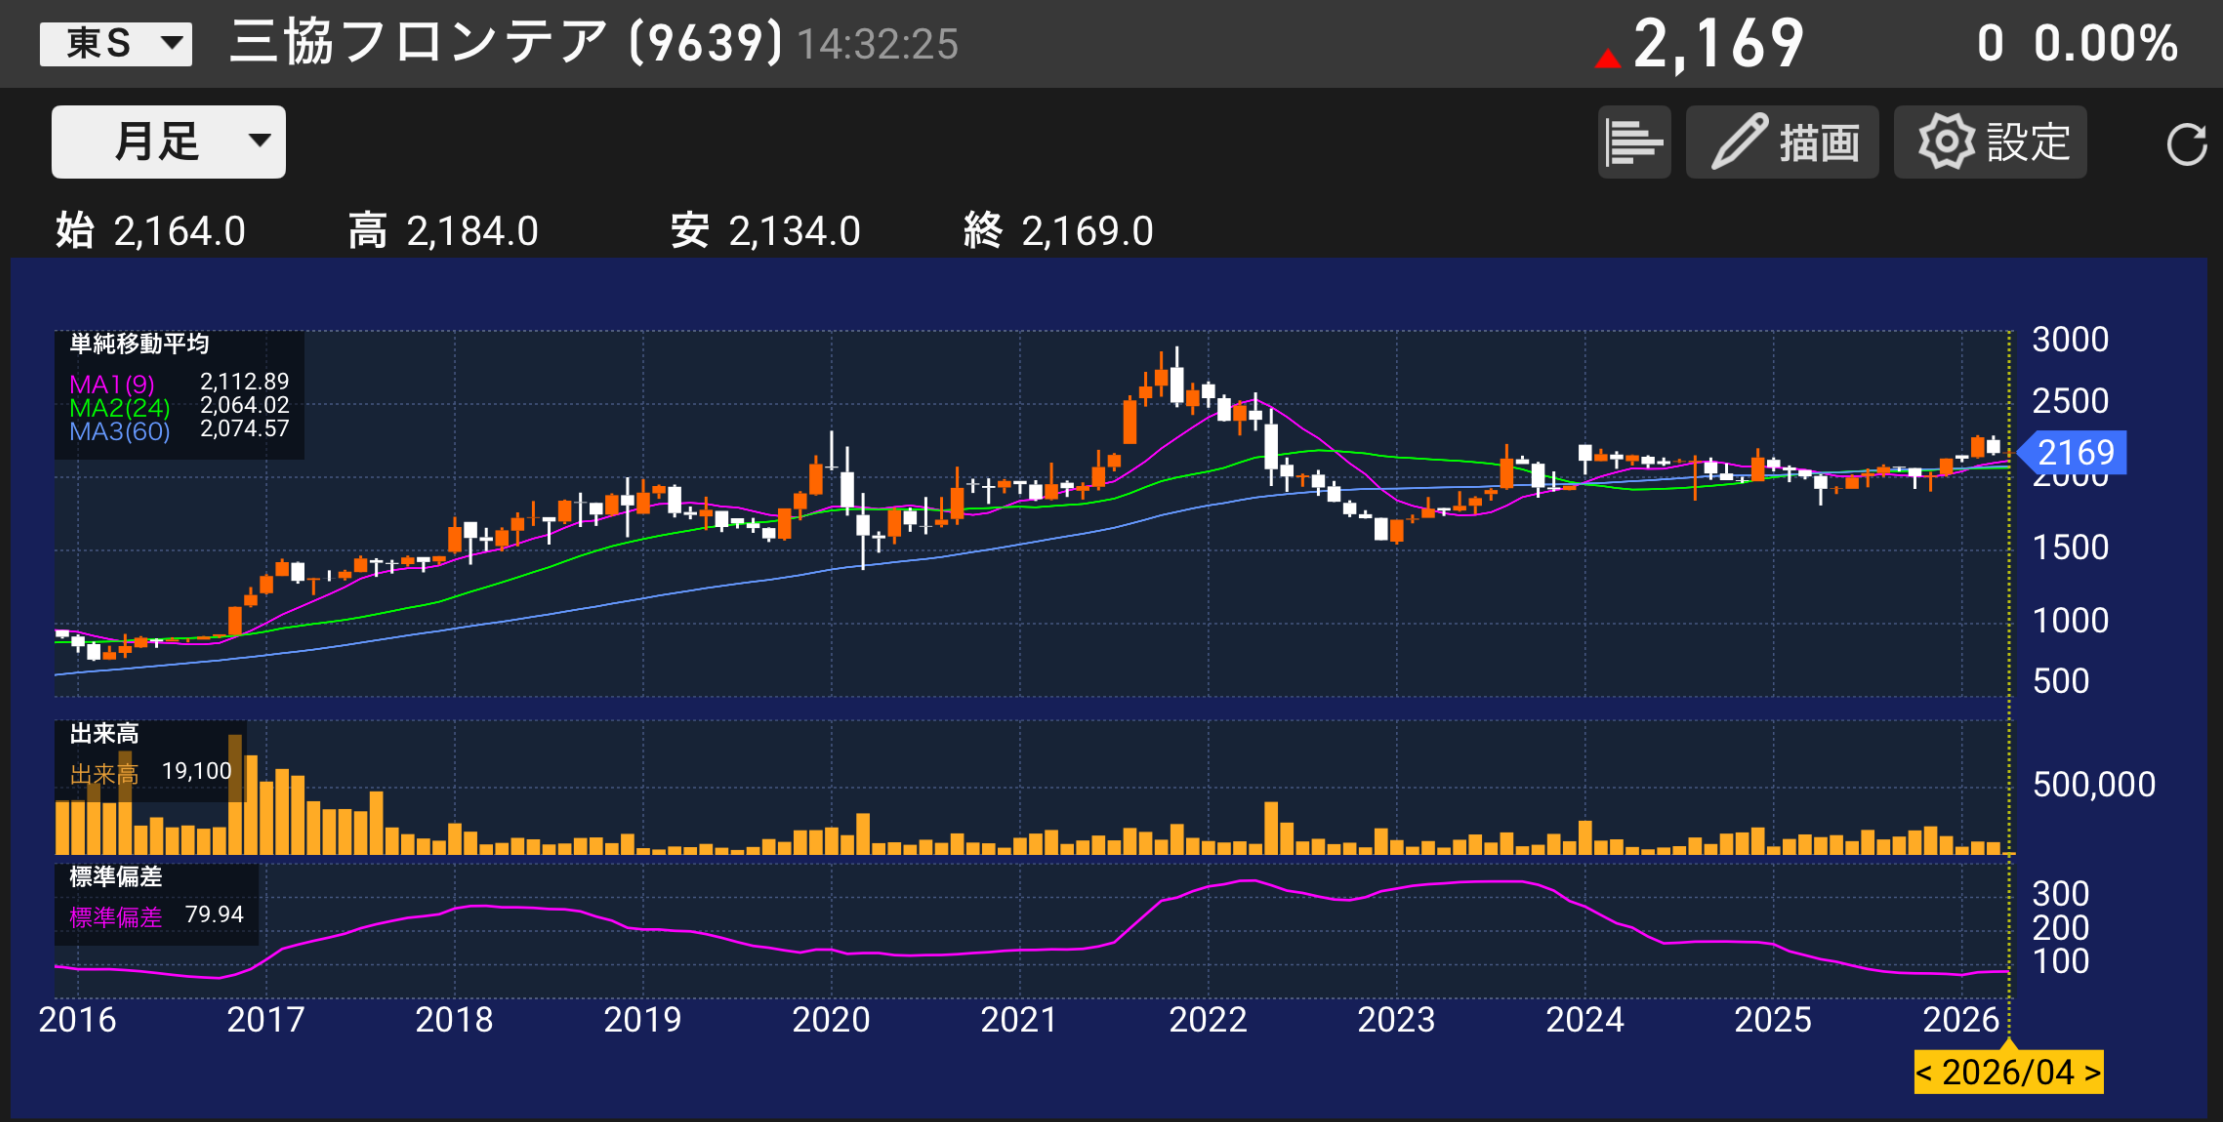Image resolution: width=2223 pixels, height=1122 pixels.
Task: Select the blue 2169 current price tag
Action: pyautogui.click(x=2074, y=453)
